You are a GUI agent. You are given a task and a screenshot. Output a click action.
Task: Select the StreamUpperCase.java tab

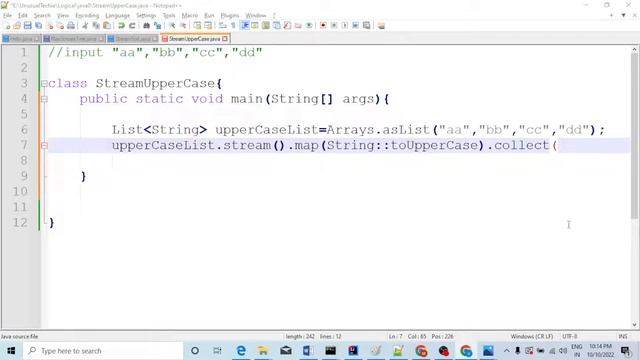pyautogui.click(x=195, y=39)
